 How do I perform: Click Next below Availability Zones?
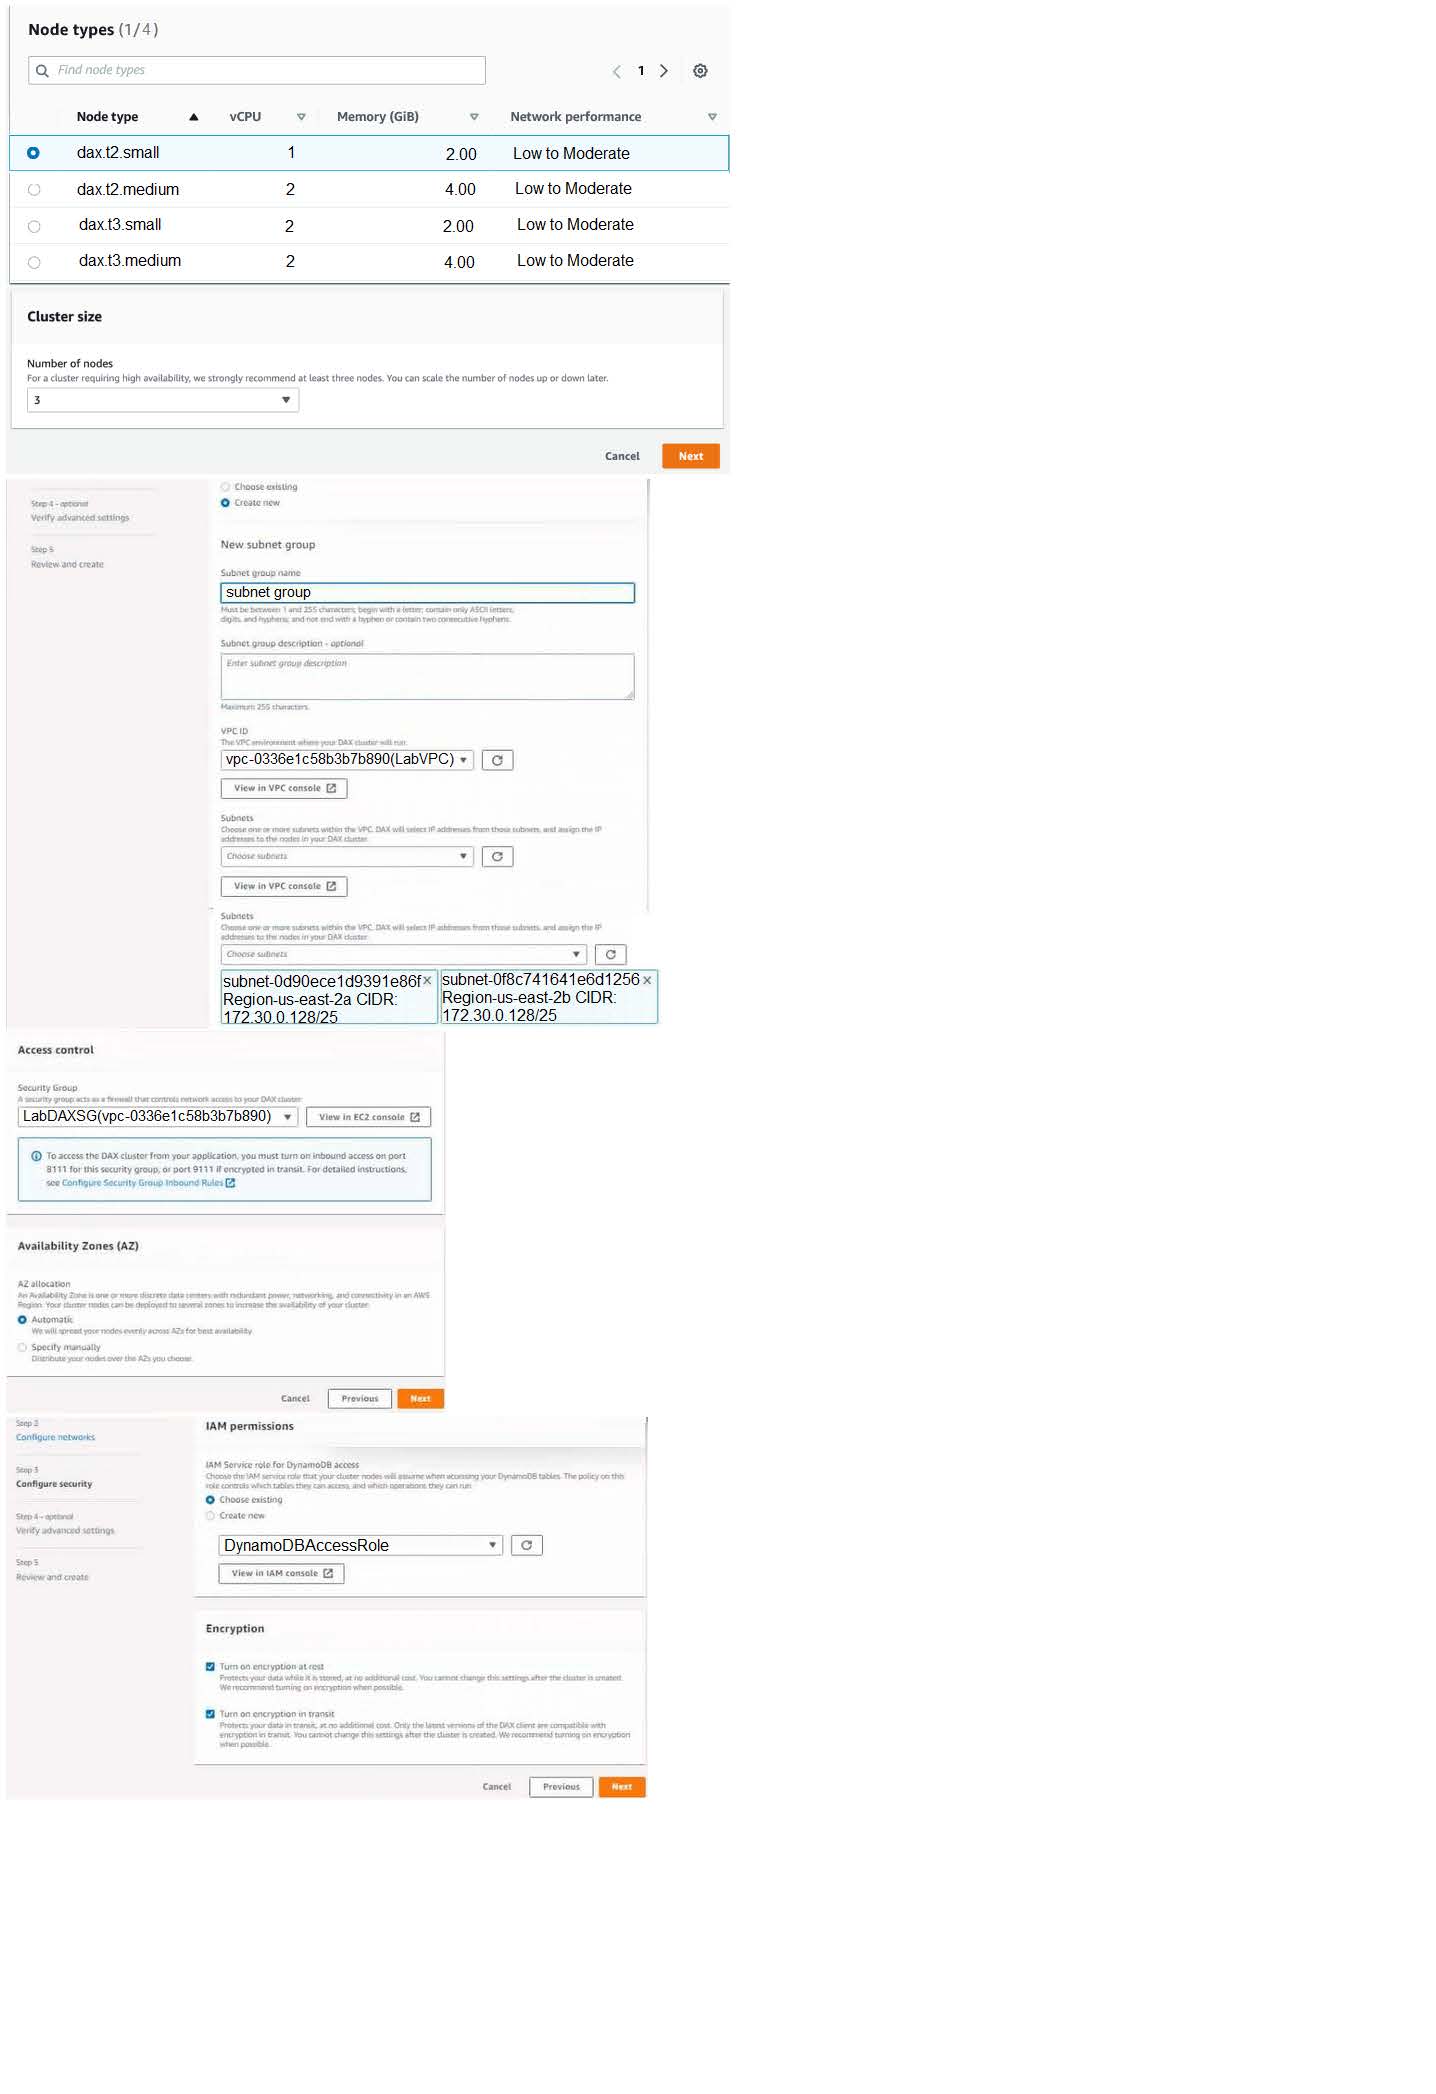[x=421, y=1399]
